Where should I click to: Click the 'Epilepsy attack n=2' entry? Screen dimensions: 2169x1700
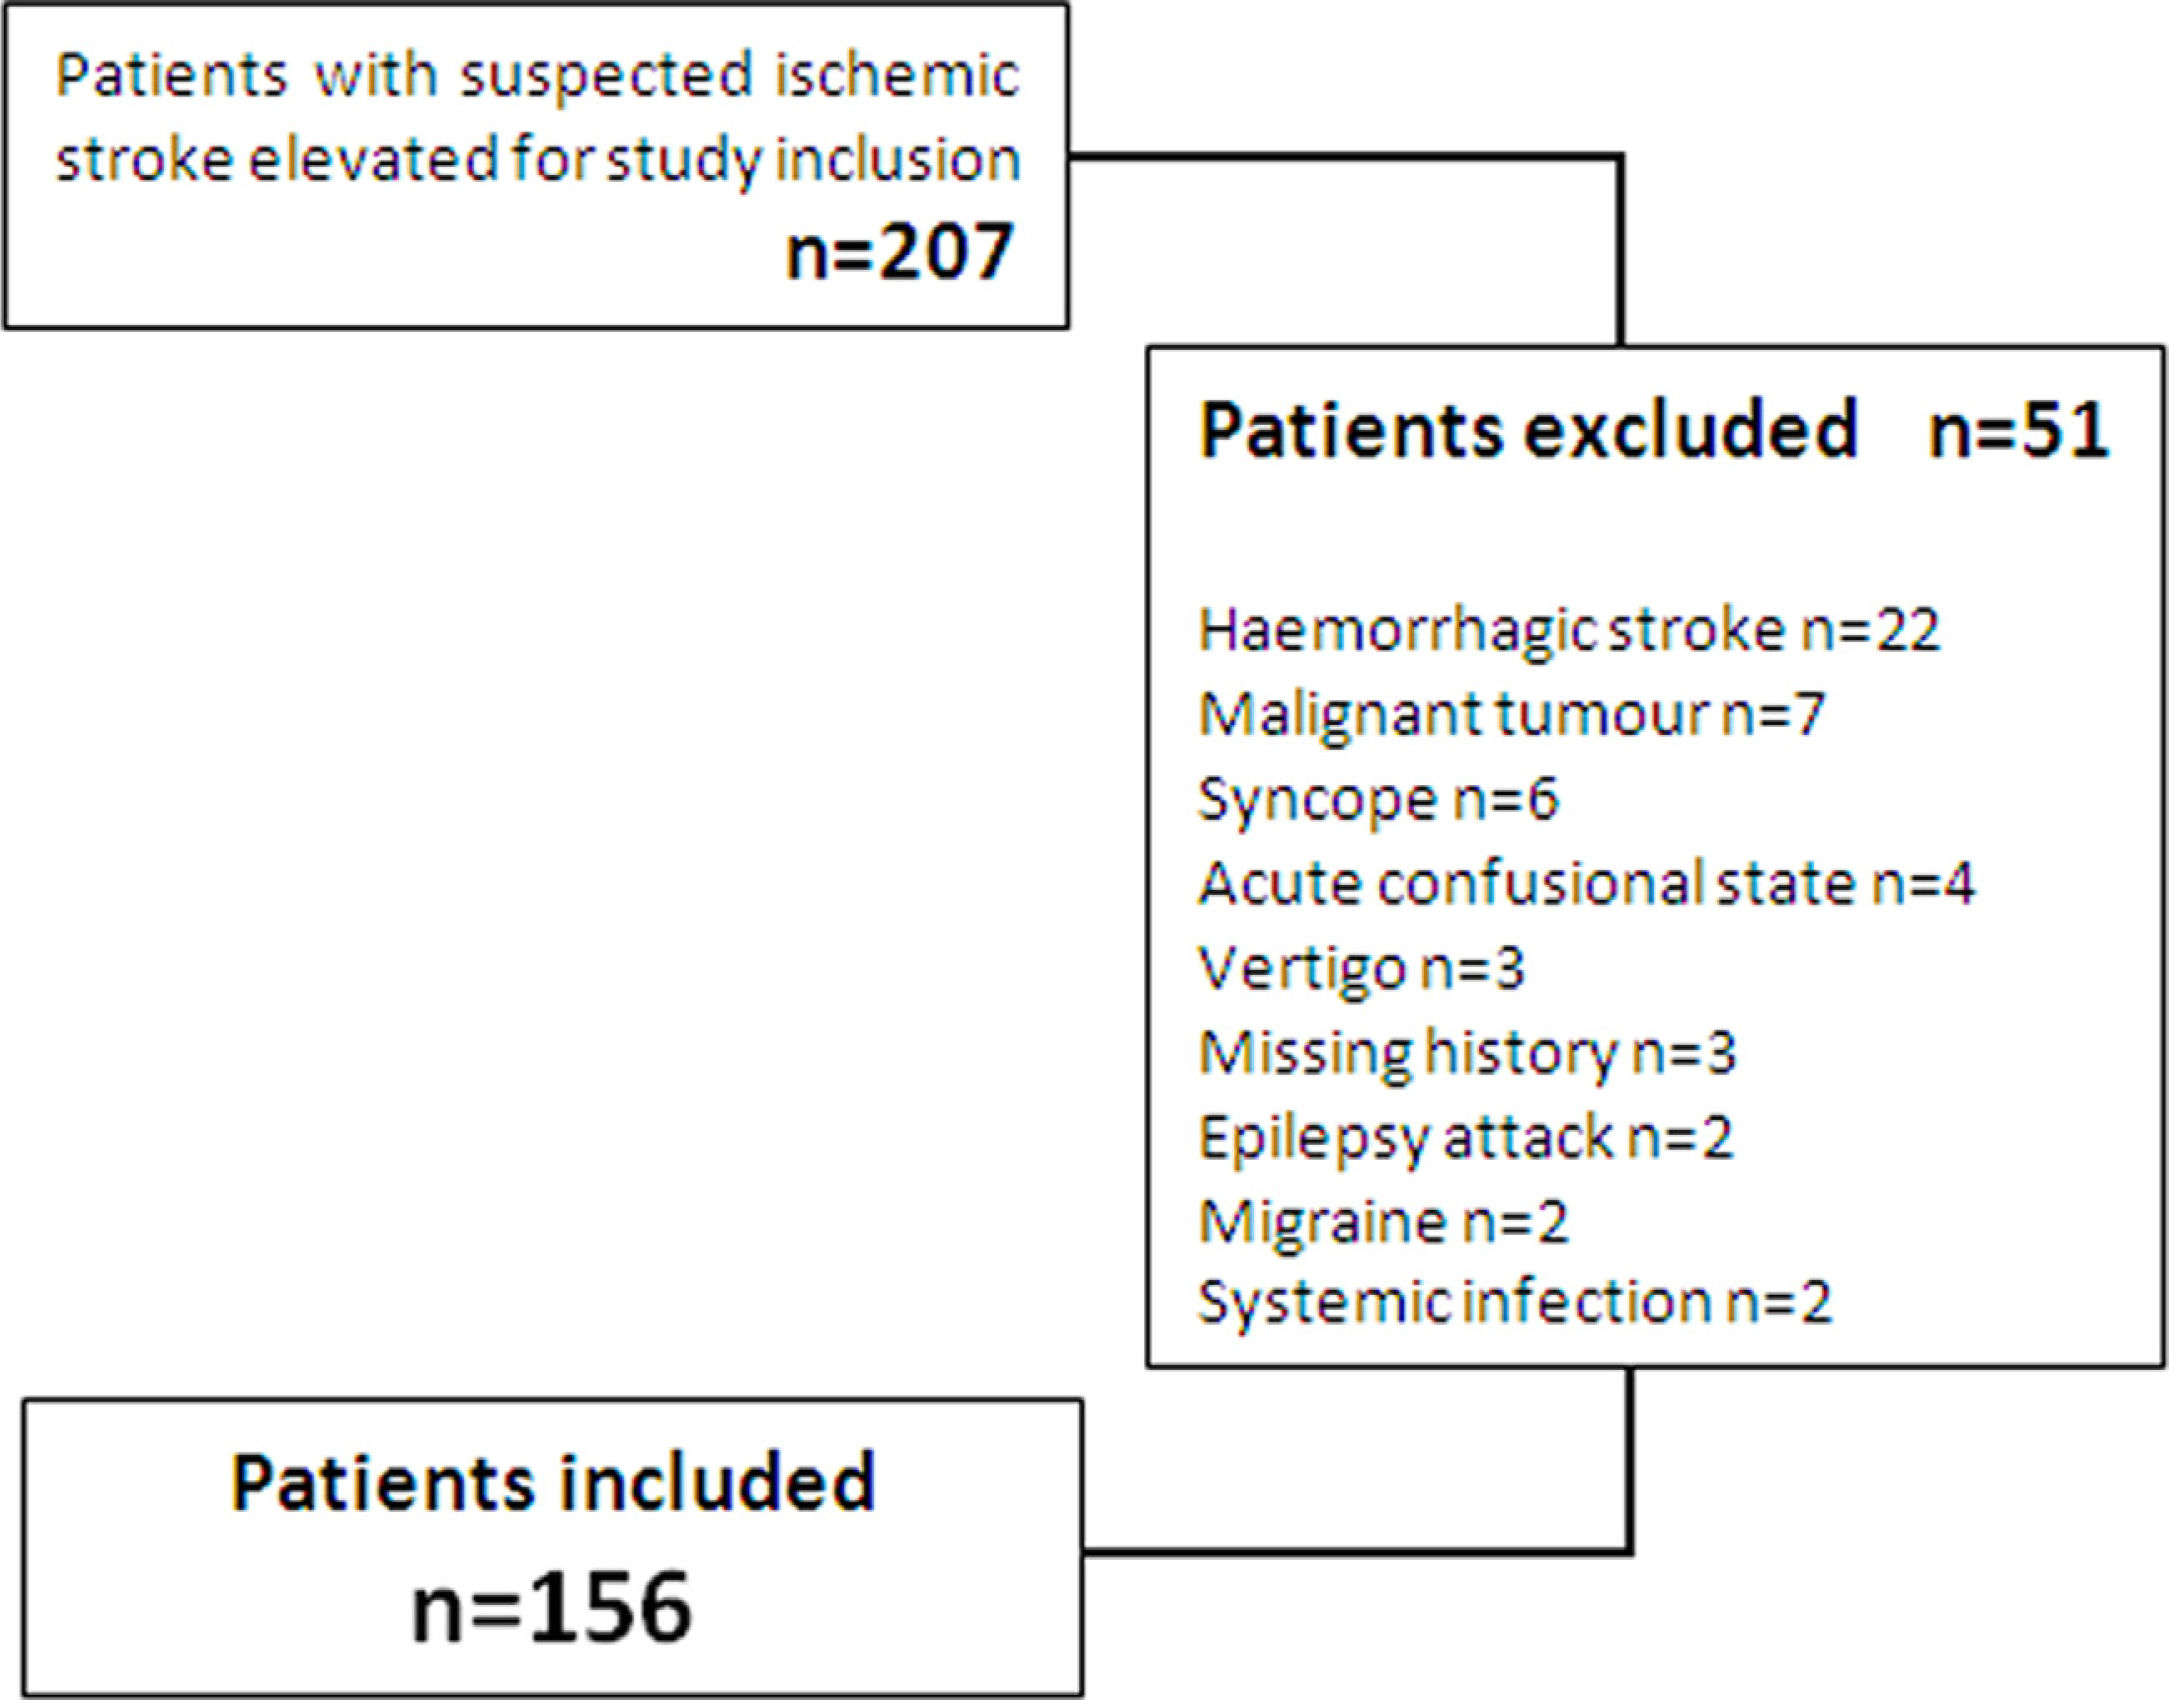[1465, 1138]
